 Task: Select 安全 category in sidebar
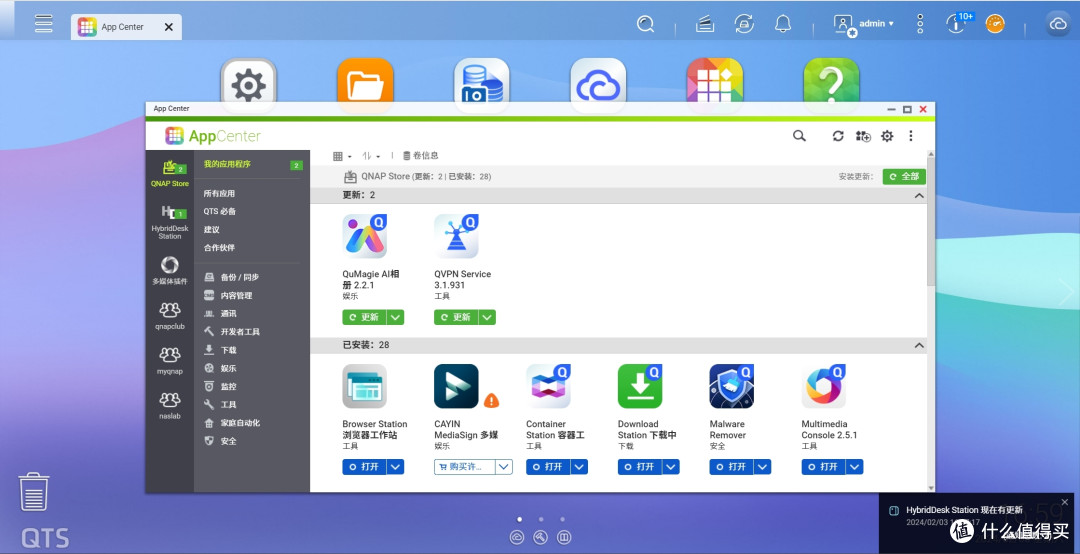coord(220,441)
